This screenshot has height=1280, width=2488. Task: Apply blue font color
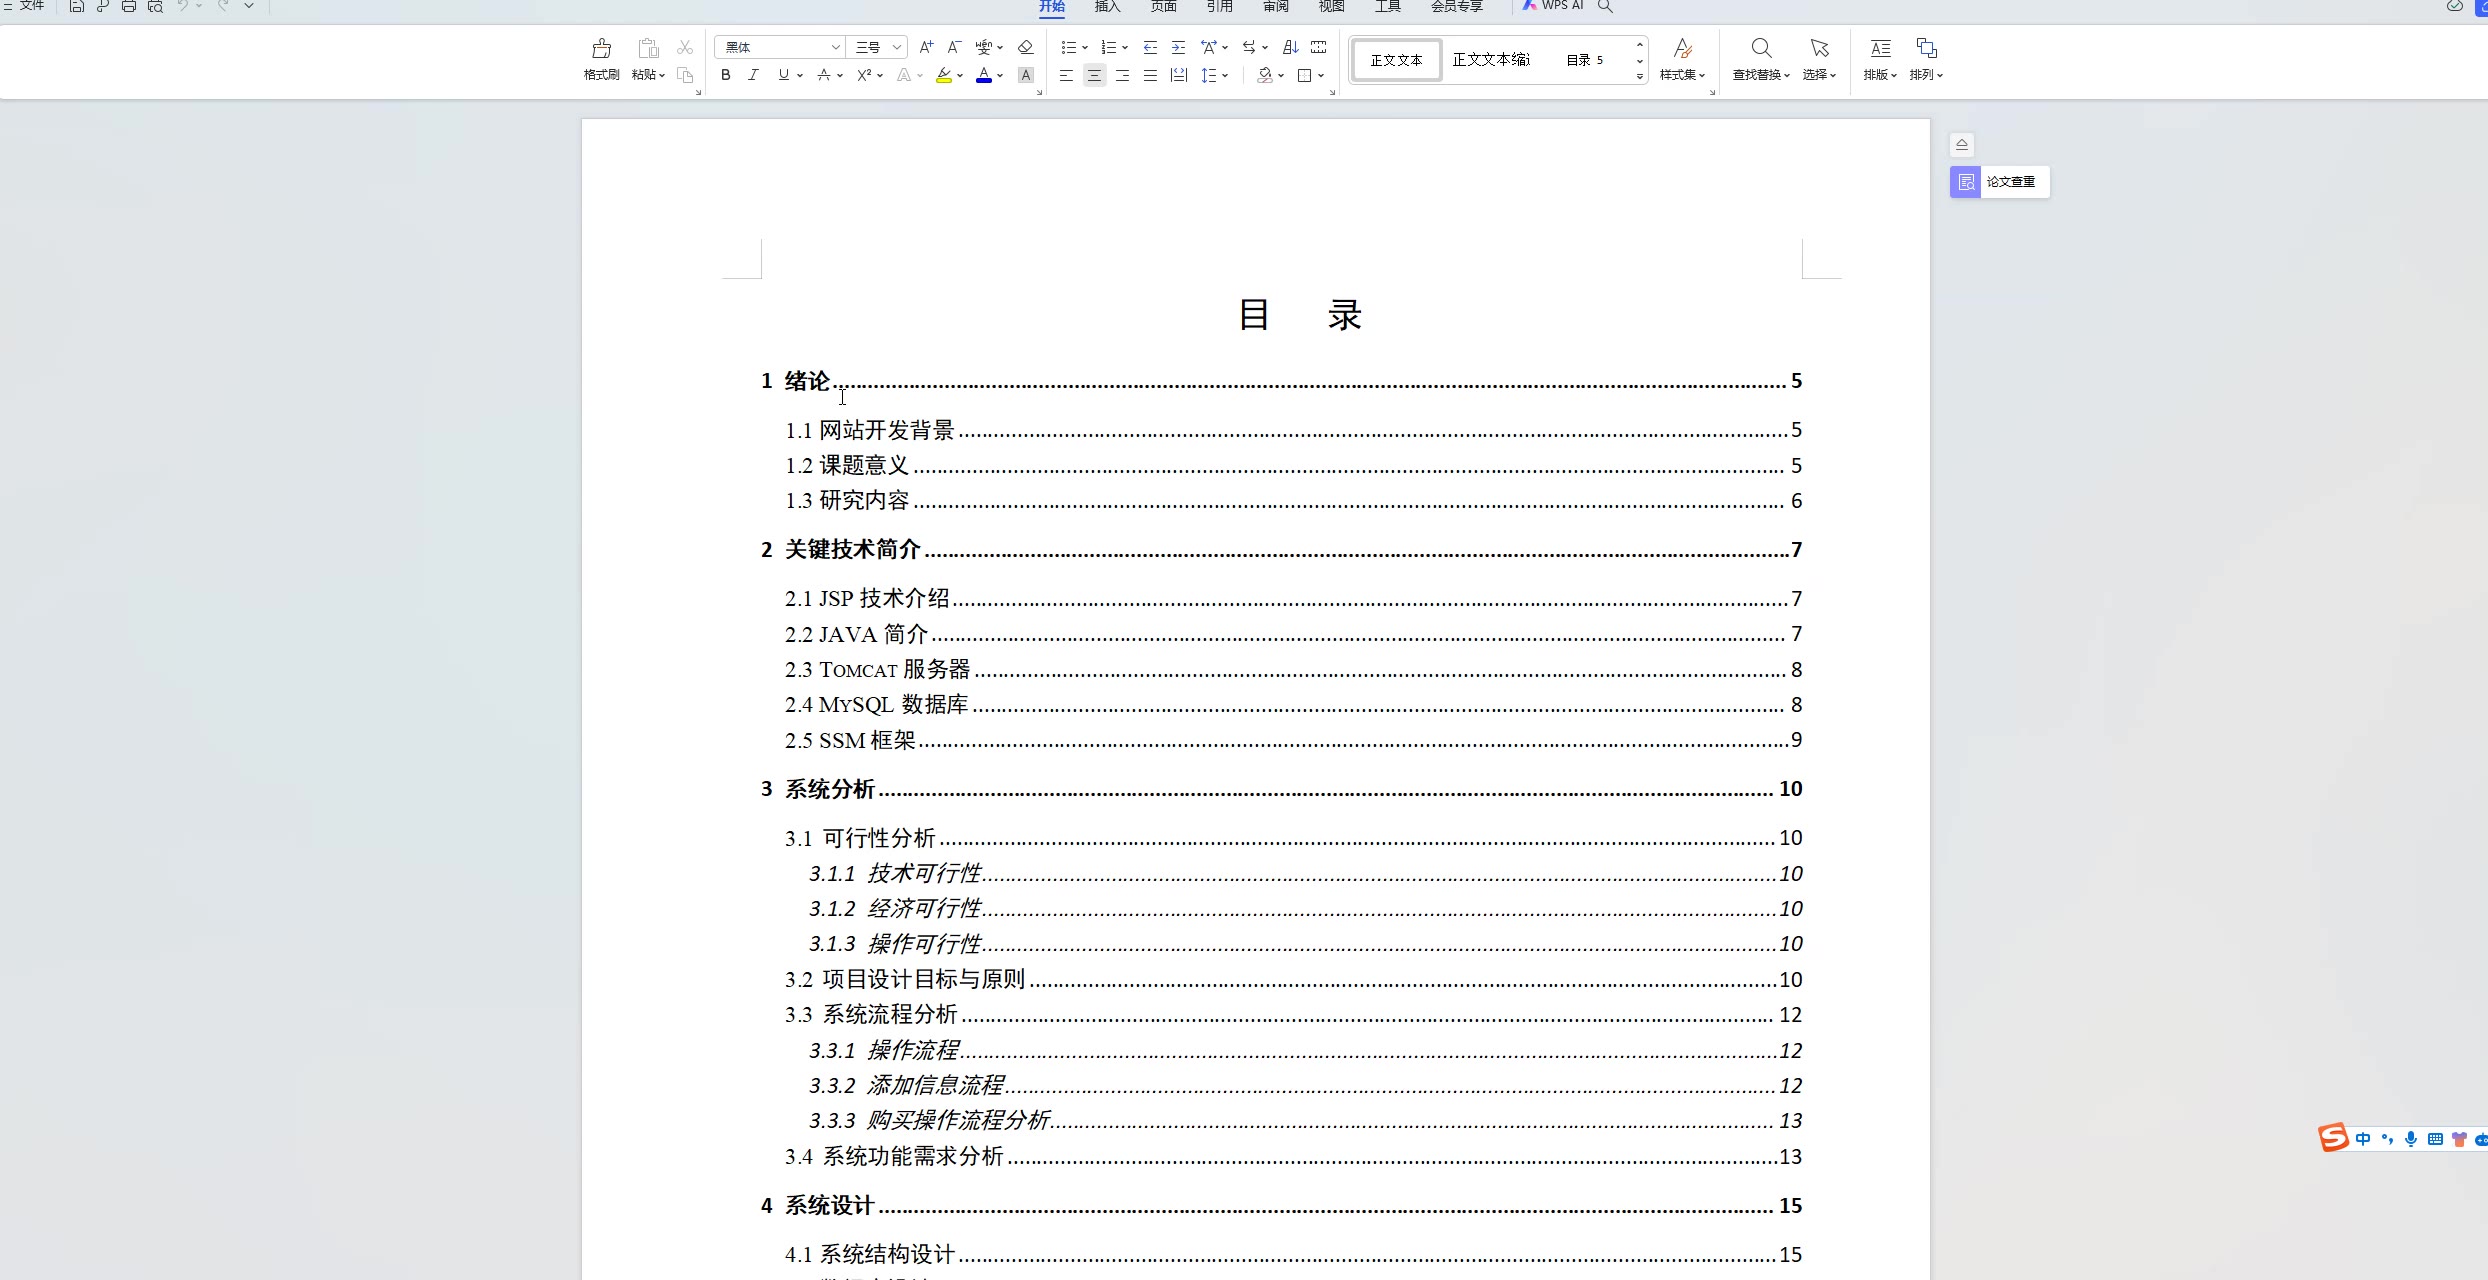[x=984, y=75]
